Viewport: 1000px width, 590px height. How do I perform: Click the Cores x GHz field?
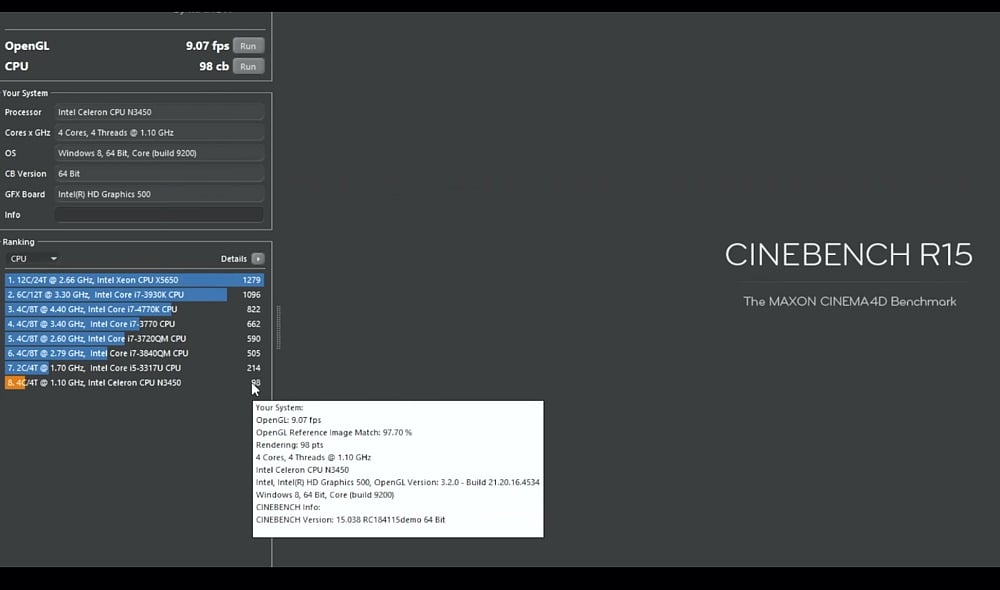159,133
